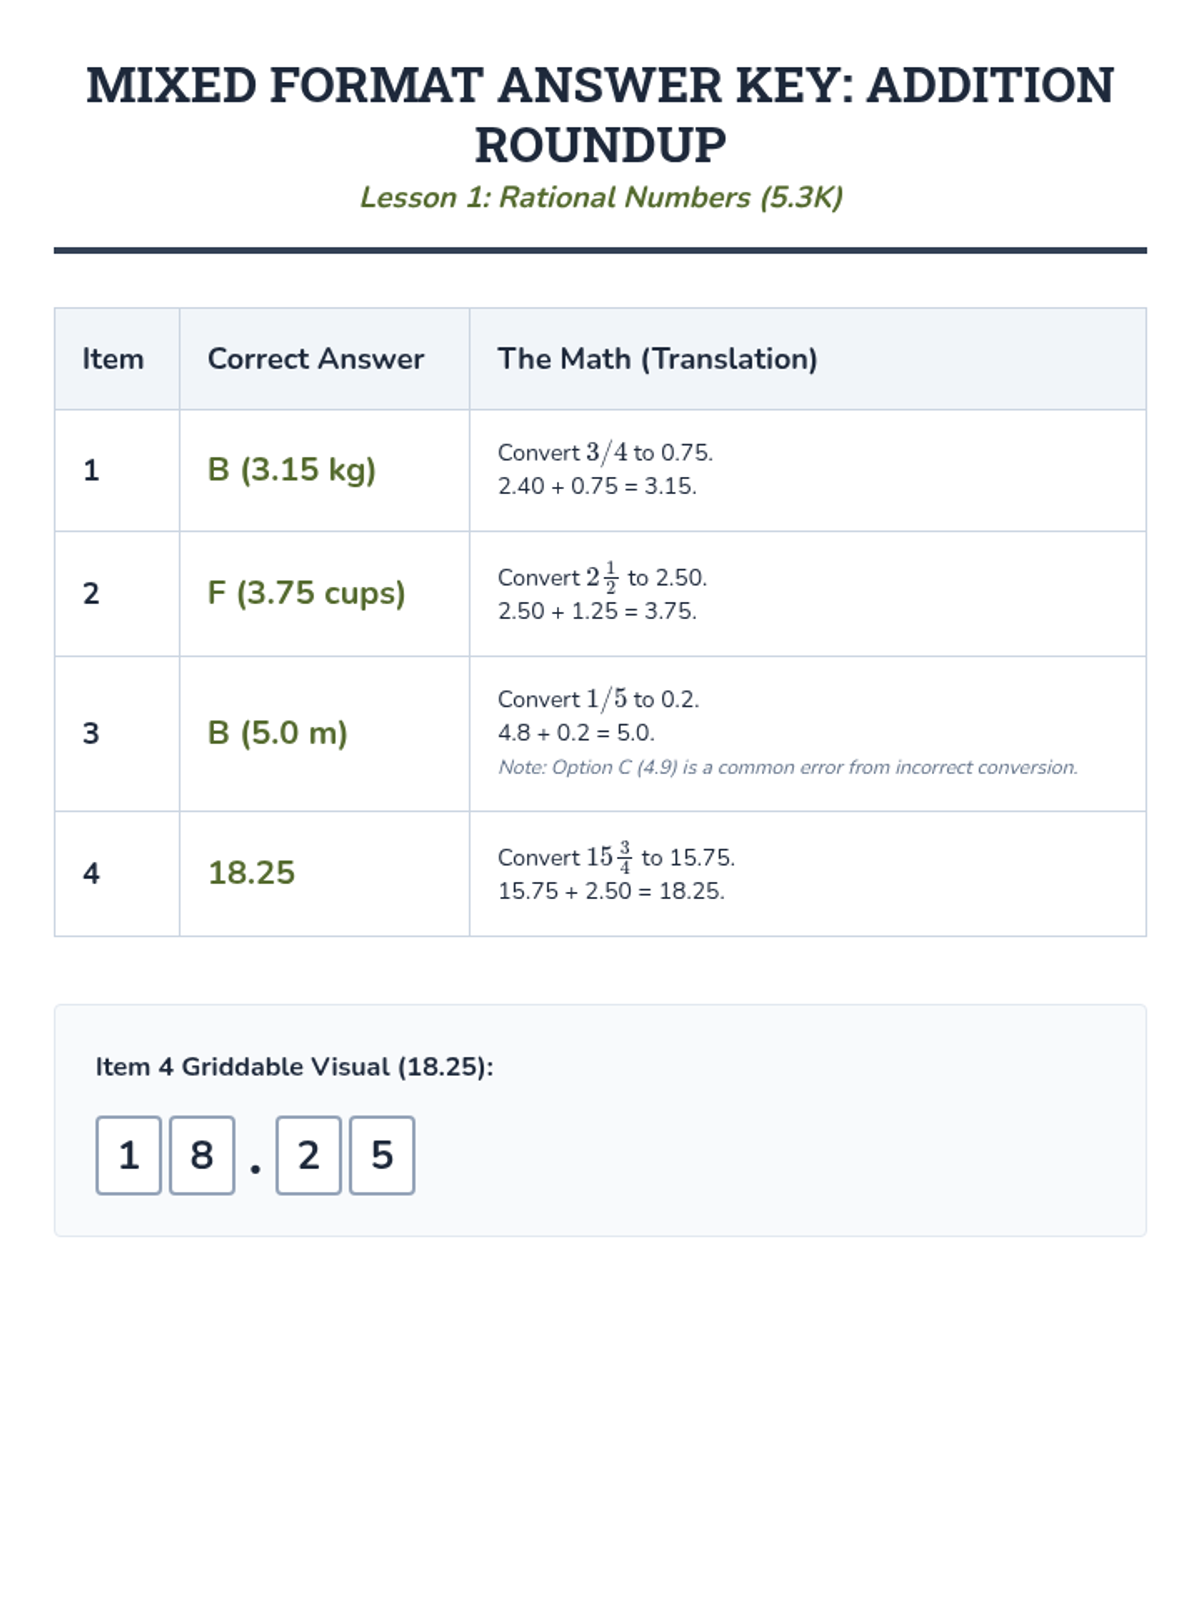Select the F (3.75 cups) answer

(x=306, y=593)
